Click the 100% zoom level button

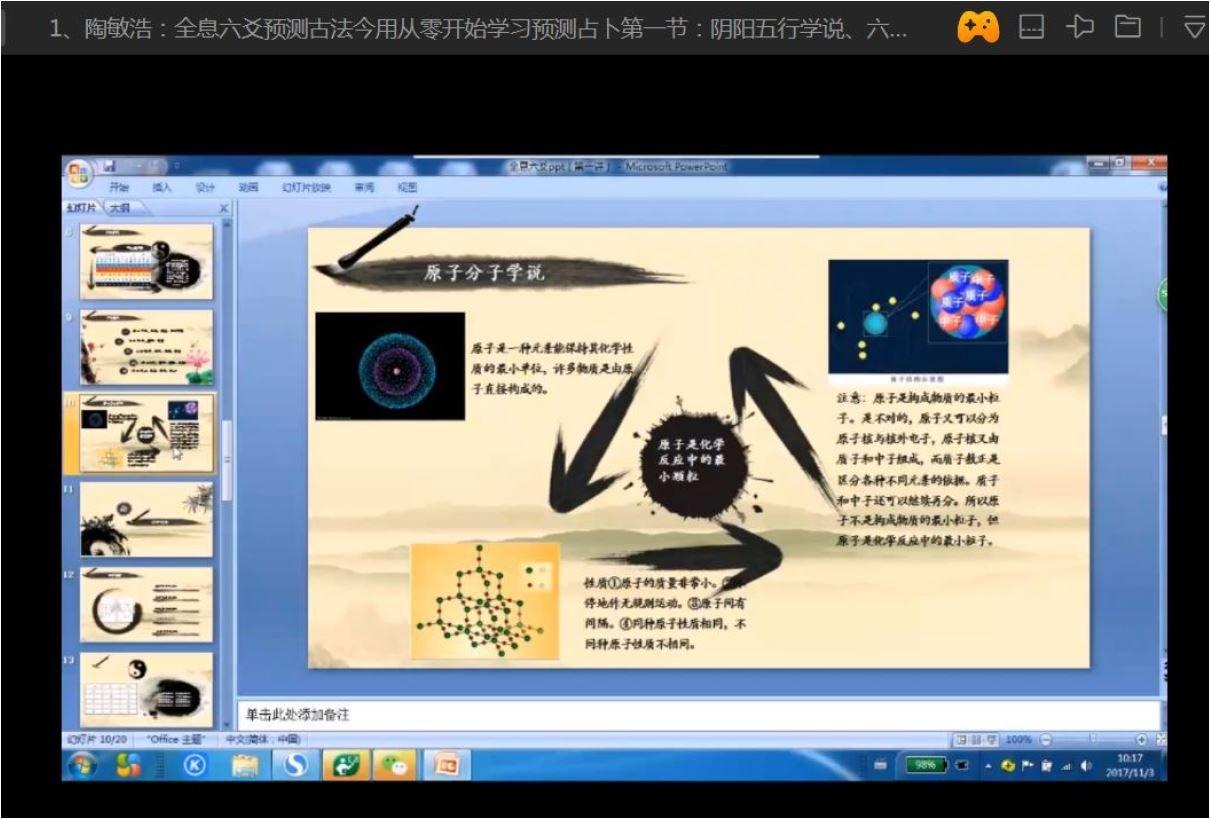[x=1018, y=739]
